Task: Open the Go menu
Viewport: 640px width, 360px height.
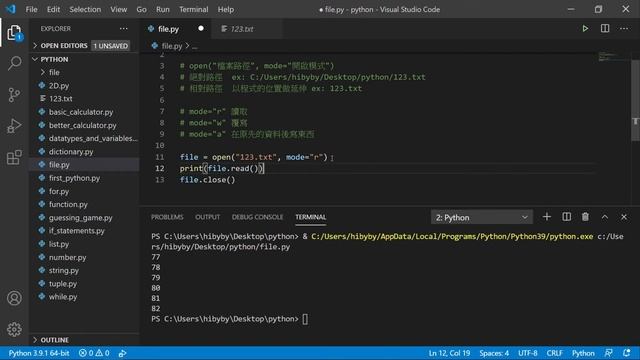Action: pos(141,9)
